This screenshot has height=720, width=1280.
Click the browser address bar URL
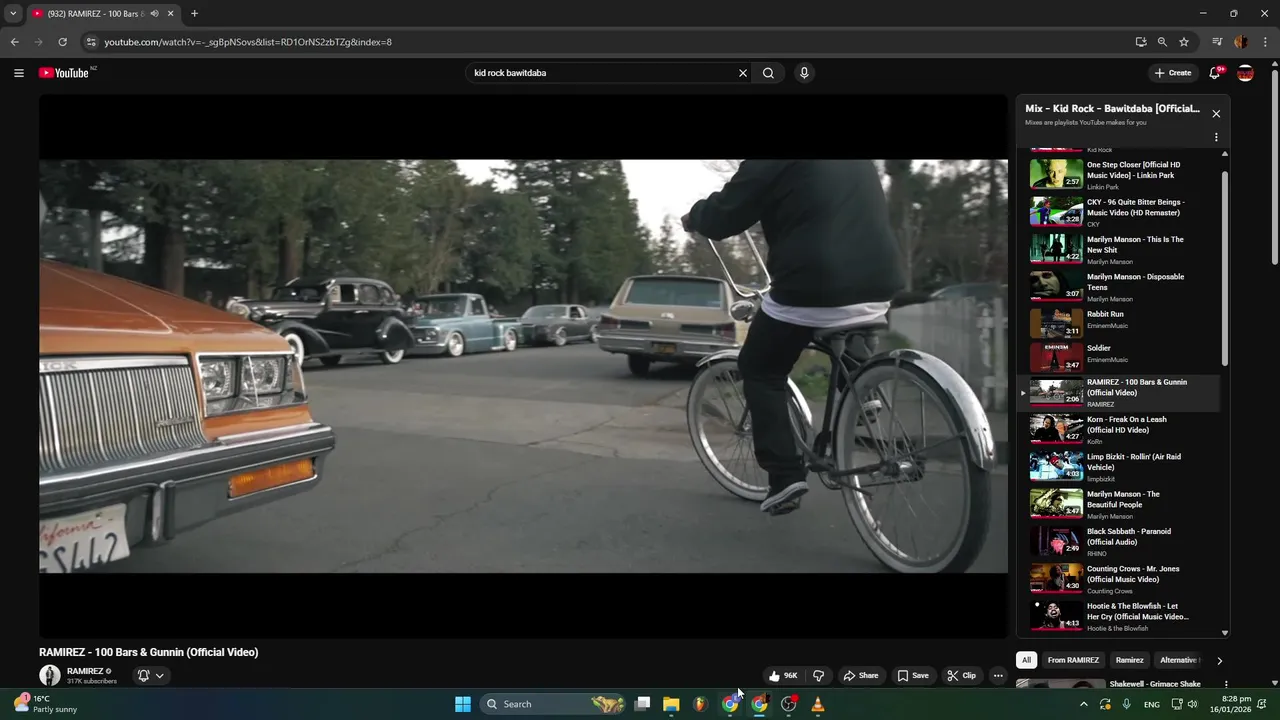pyautogui.click(x=248, y=42)
